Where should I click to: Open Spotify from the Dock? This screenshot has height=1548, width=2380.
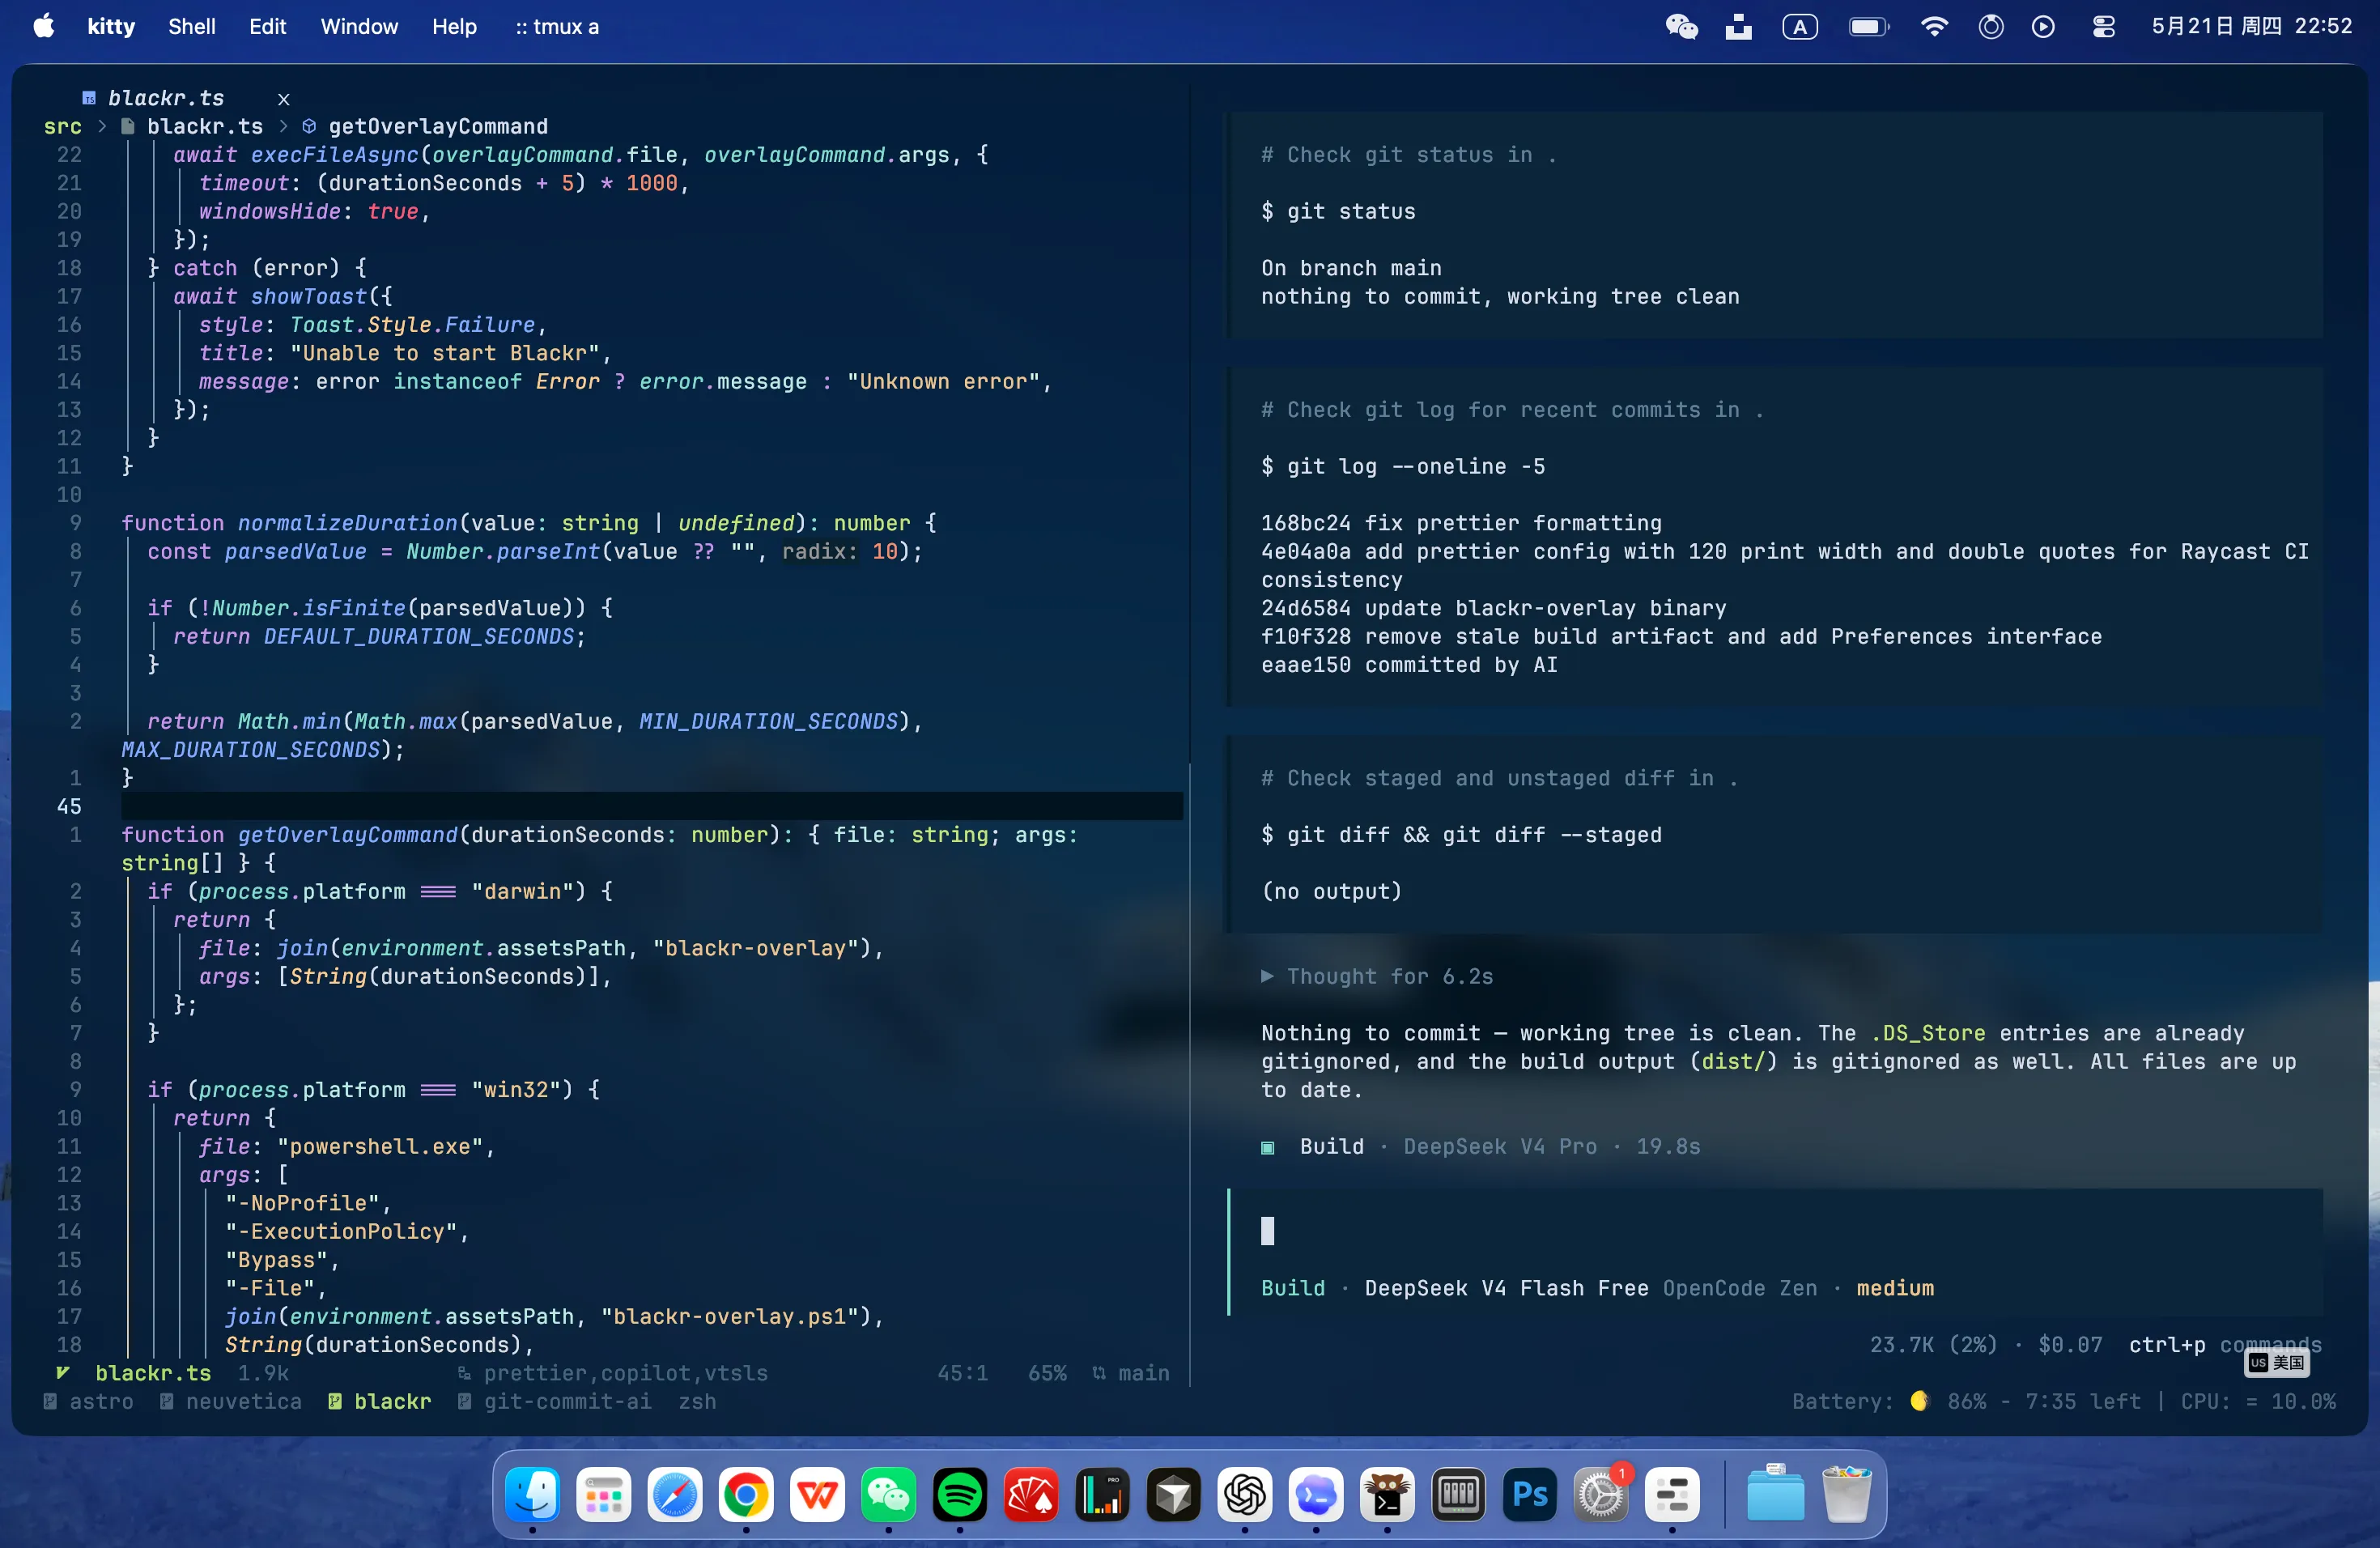coord(960,1495)
